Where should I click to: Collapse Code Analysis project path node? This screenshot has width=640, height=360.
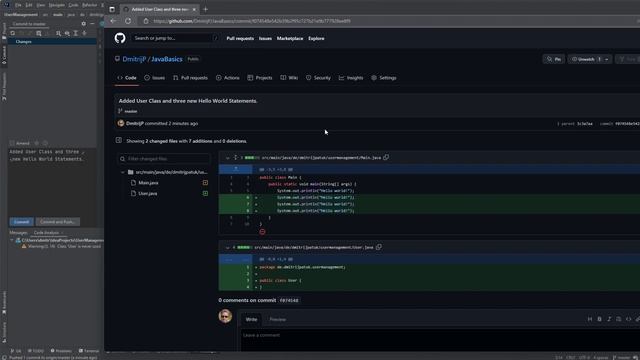(x=12, y=240)
